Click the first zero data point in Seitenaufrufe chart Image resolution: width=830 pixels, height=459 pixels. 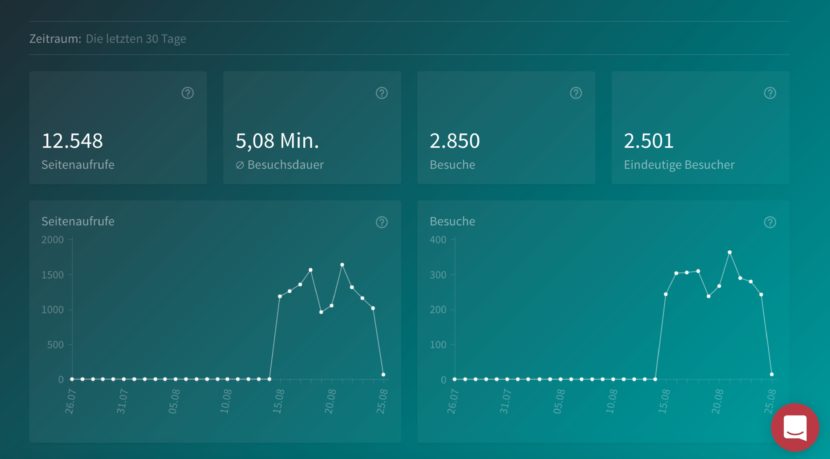[x=72, y=379]
